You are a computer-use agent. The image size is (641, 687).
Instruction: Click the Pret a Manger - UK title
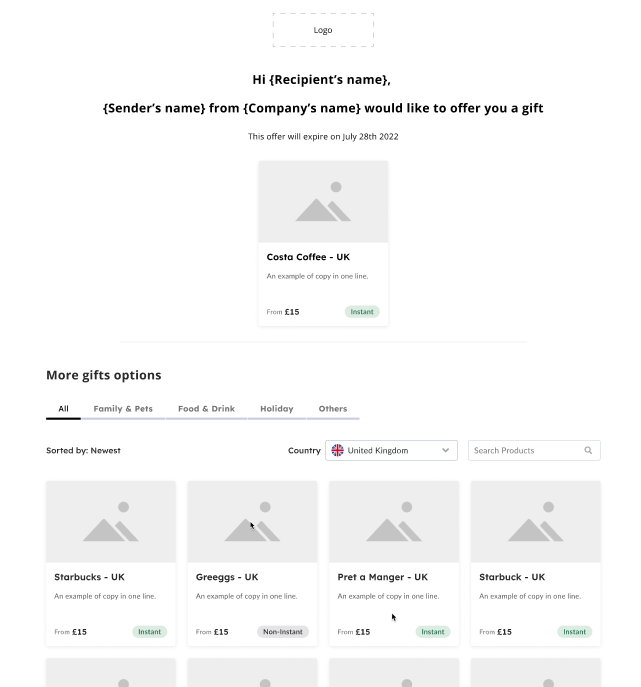pos(382,577)
